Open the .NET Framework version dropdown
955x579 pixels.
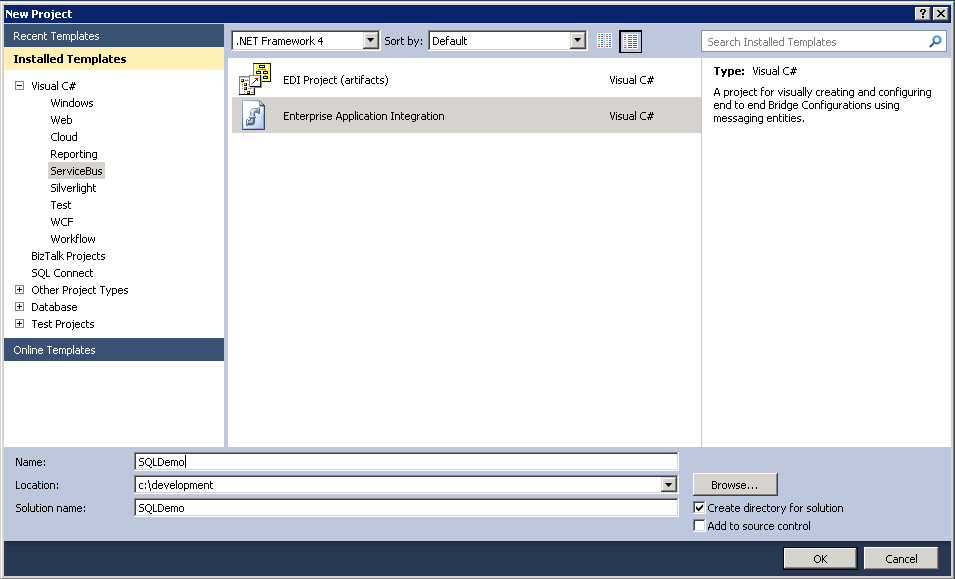(371, 41)
